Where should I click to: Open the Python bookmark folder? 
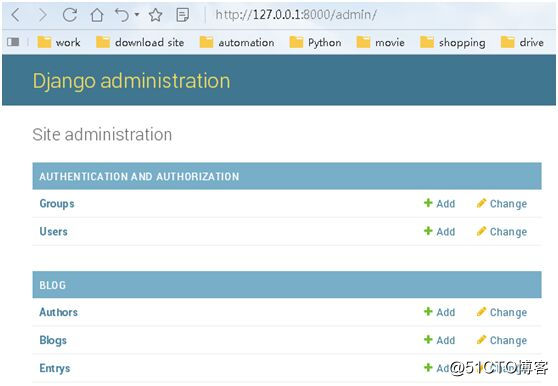(x=315, y=42)
